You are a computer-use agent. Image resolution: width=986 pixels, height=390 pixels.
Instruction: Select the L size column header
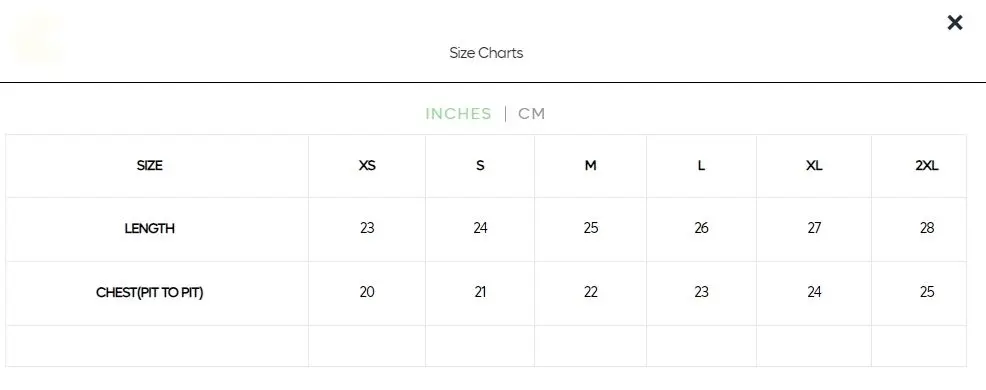click(x=701, y=165)
